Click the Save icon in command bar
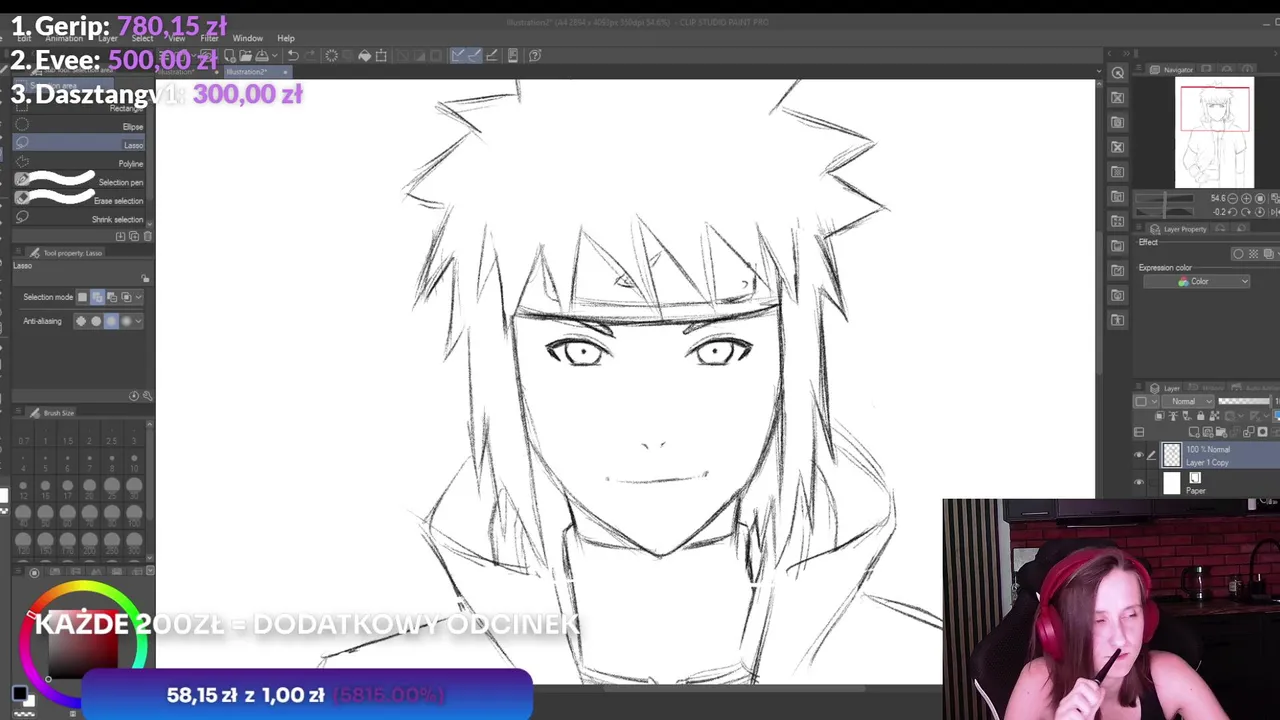 [262, 56]
